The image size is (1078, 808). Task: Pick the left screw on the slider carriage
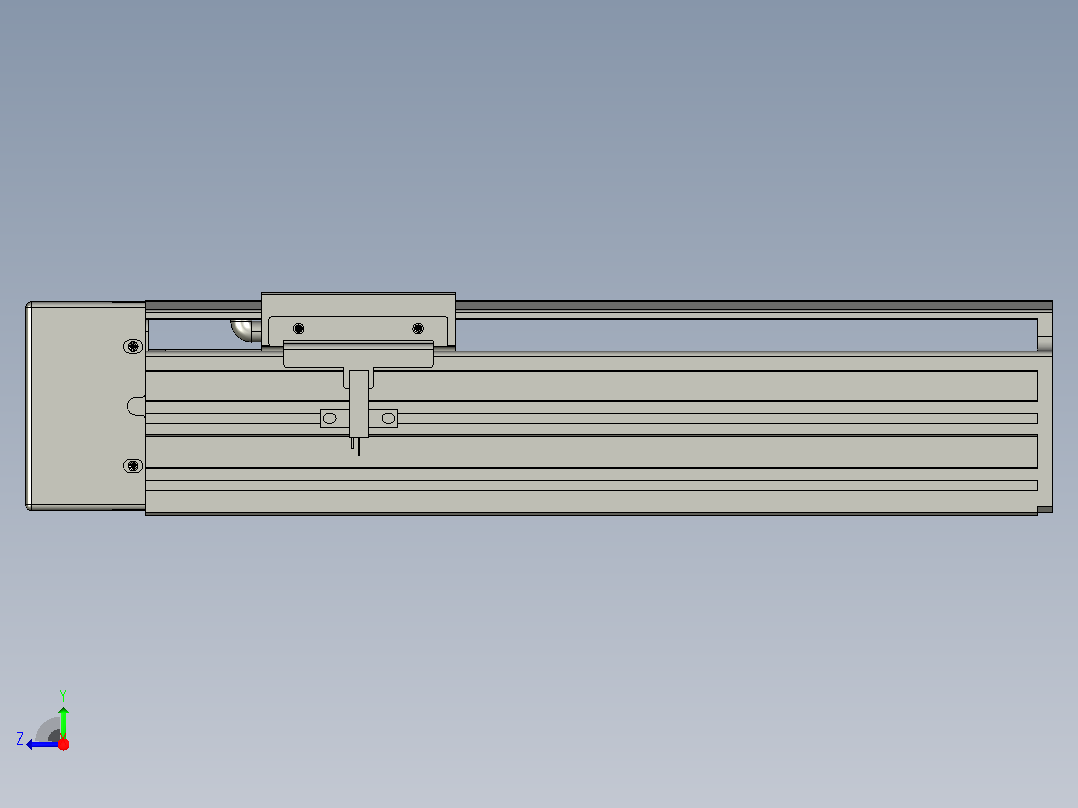pyautogui.click(x=298, y=329)
